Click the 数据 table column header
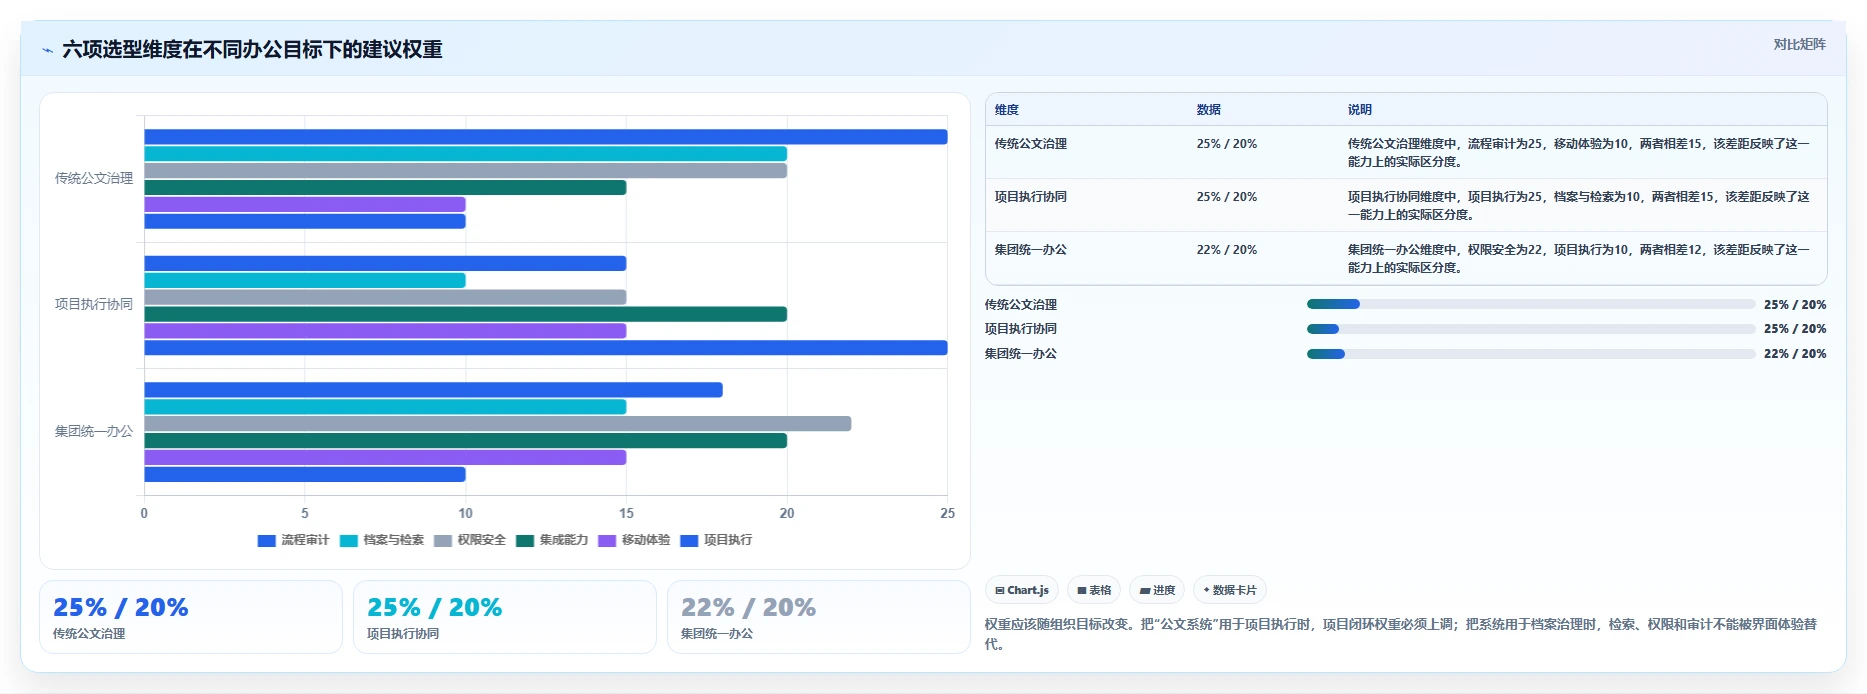1867x694 pixels. 1209,110
